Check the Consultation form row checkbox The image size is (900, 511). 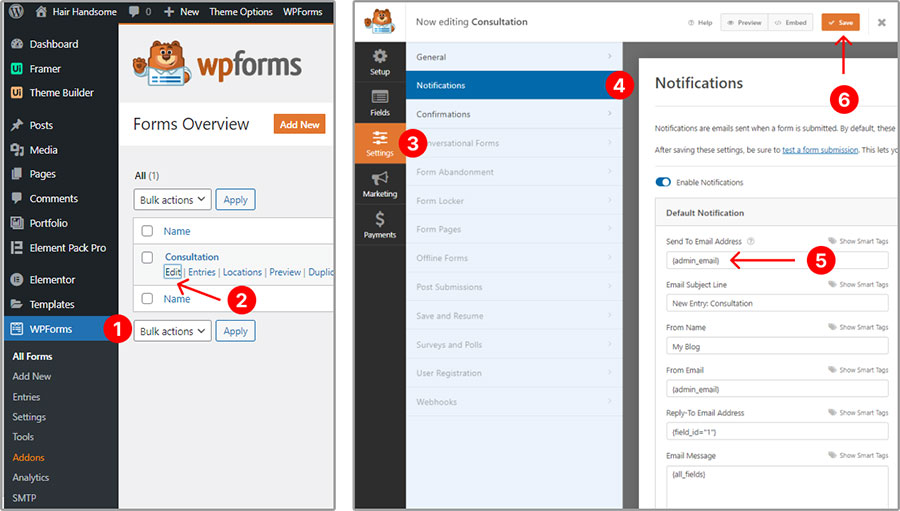[148, 258]
